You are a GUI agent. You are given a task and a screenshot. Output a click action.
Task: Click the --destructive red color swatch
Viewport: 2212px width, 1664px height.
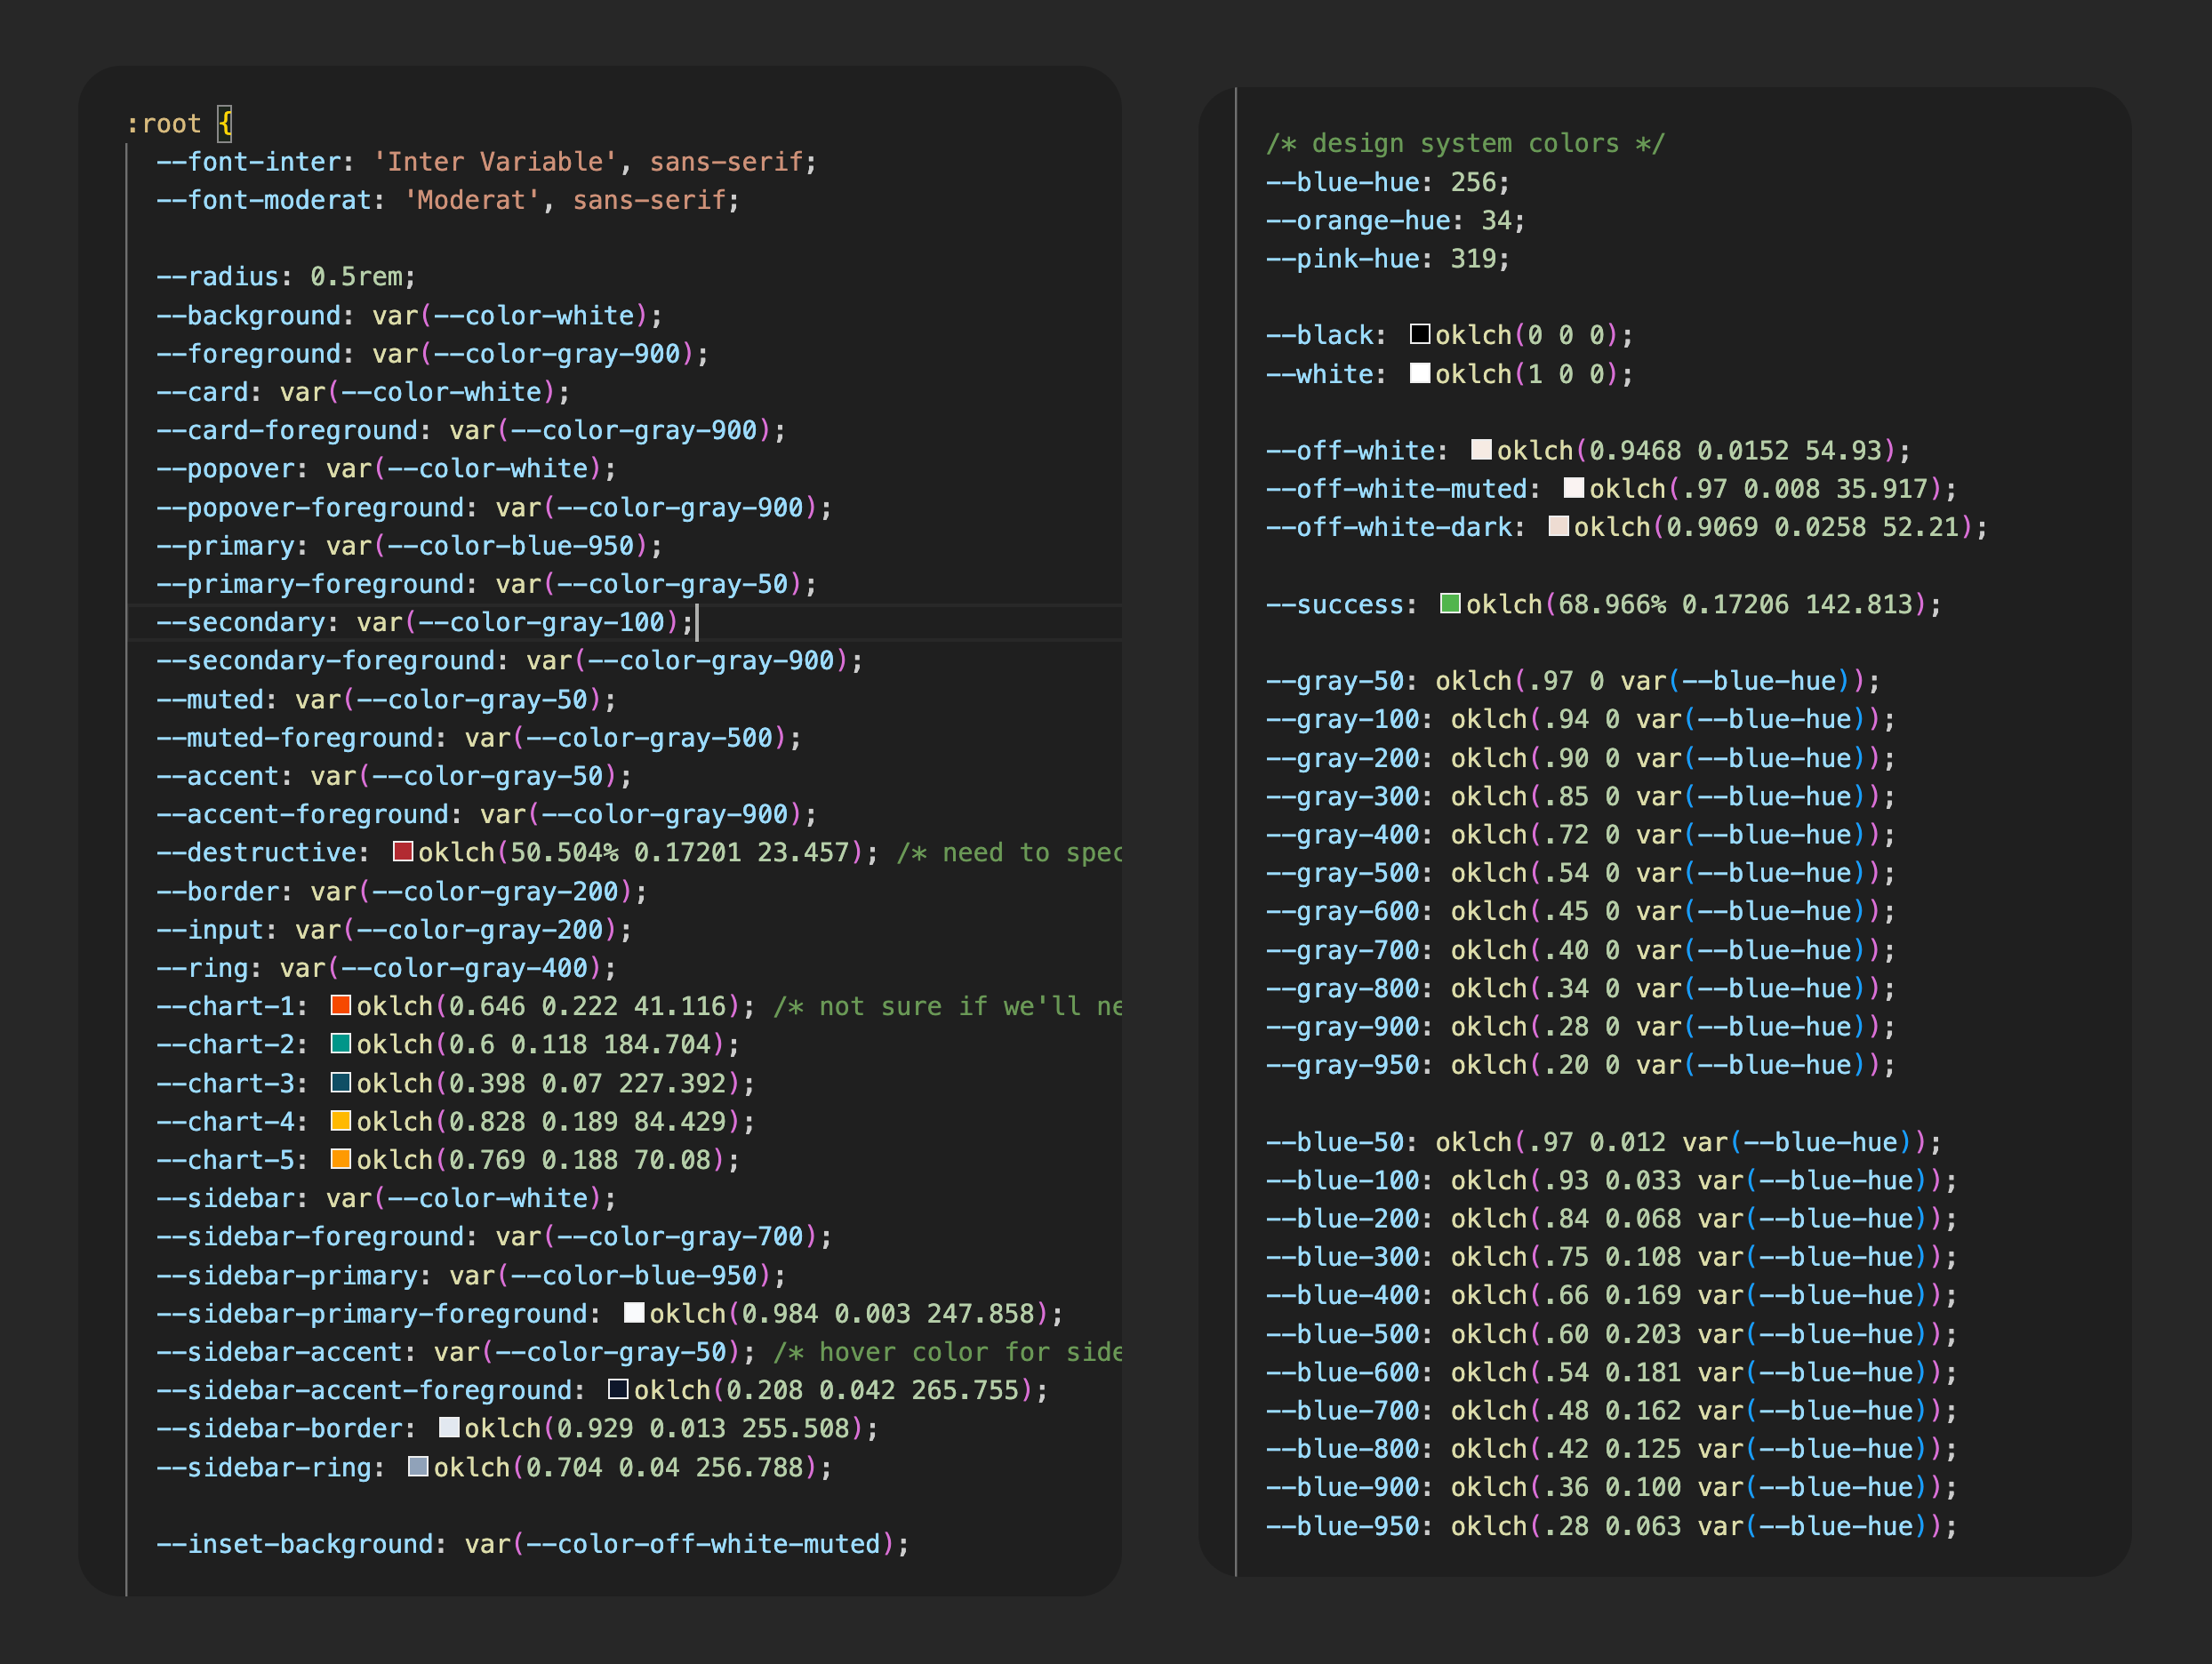403,851
